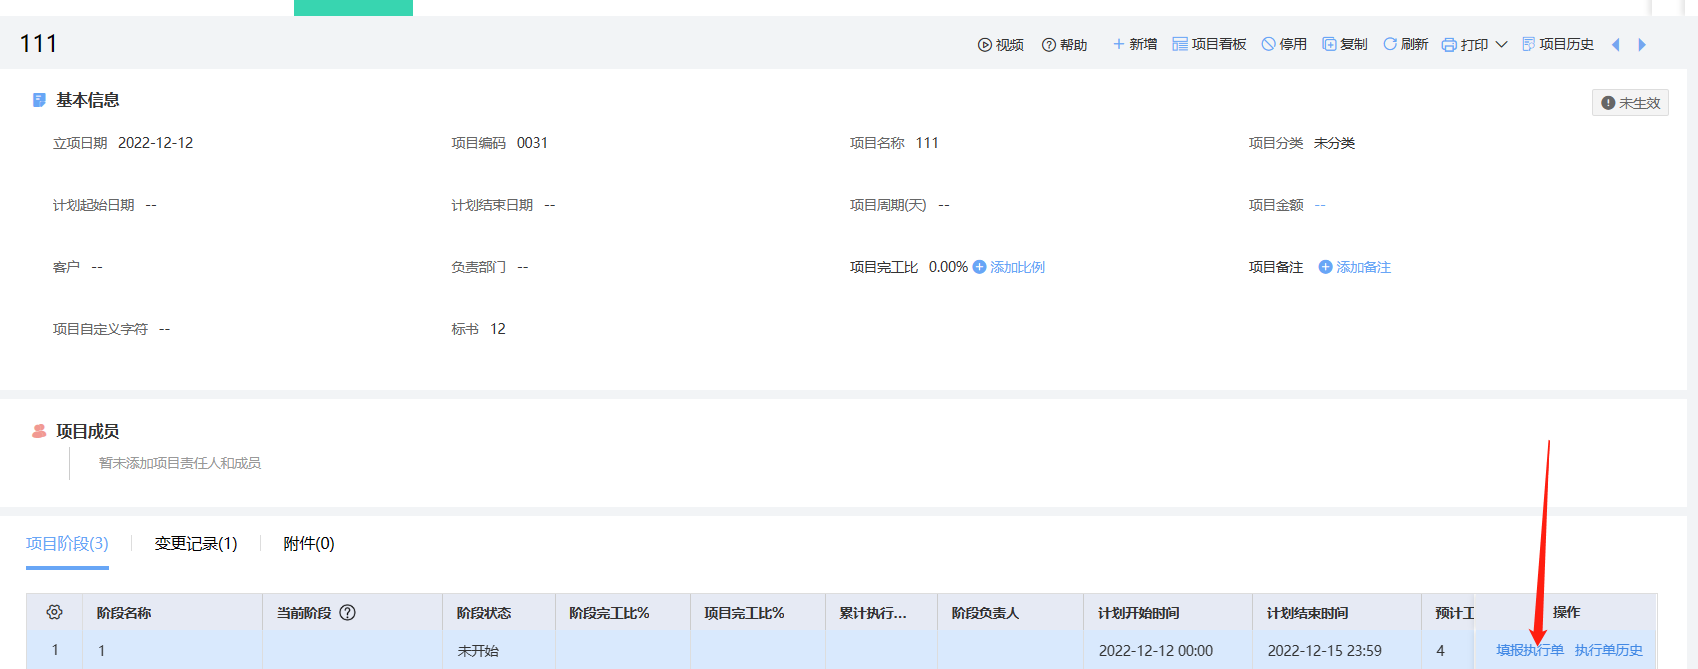This screenshot has width=1698, height=669.
Task: Refresh the page with 刷新
Action: coord(1405,44)
